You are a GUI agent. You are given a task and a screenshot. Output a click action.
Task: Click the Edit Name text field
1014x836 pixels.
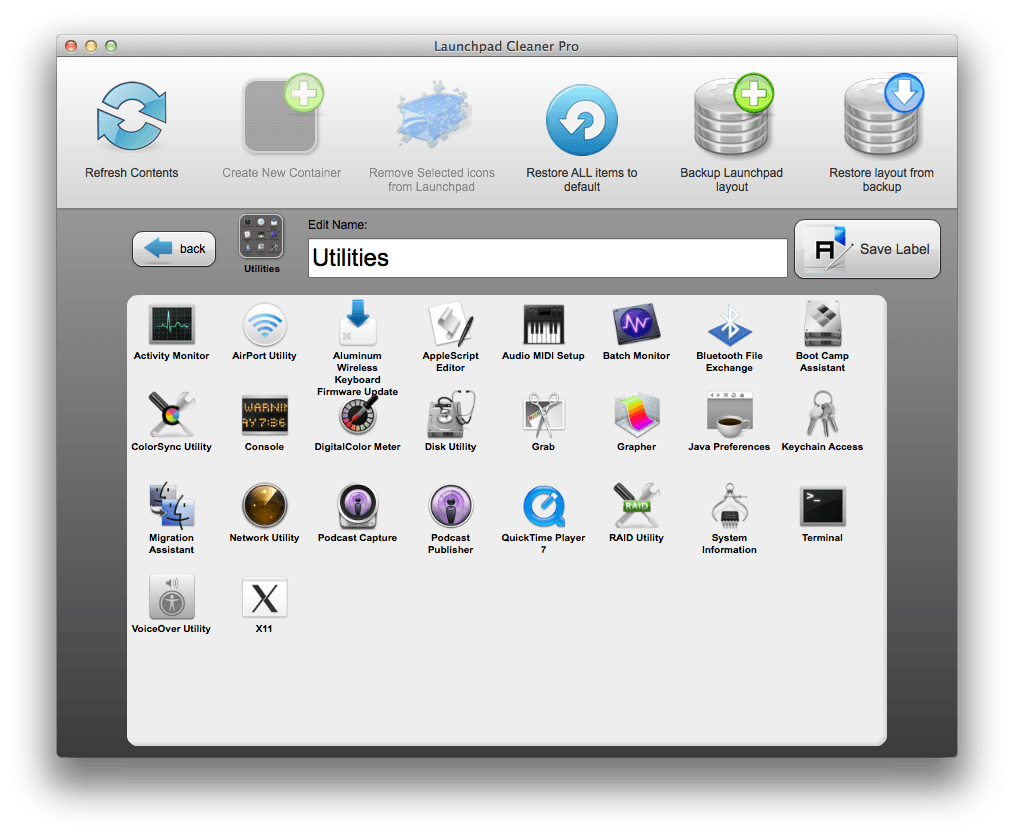tap(548, 258)
